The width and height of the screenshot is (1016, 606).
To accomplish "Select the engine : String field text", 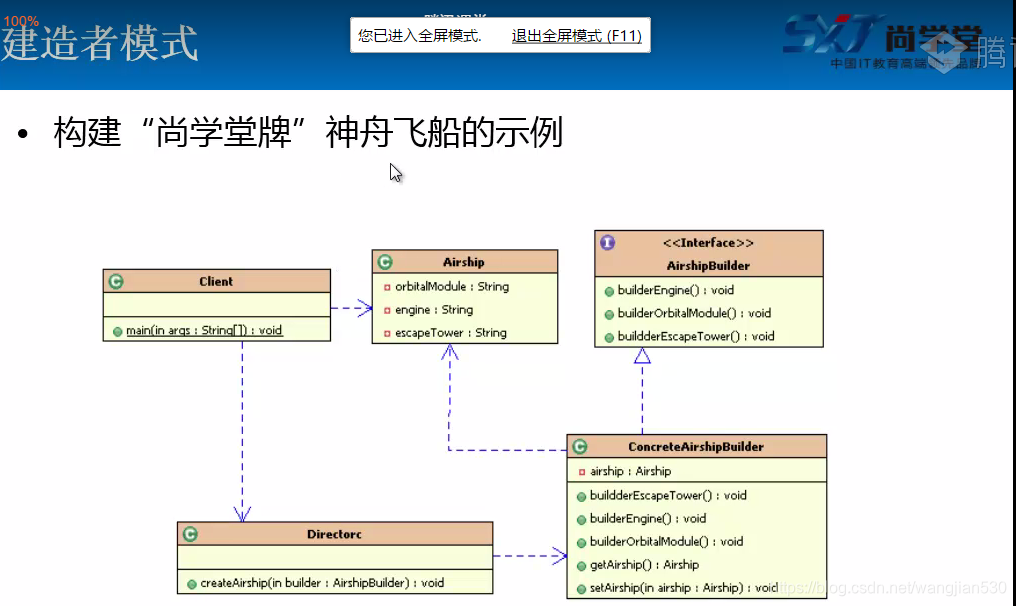I will [x=434, y=310].
